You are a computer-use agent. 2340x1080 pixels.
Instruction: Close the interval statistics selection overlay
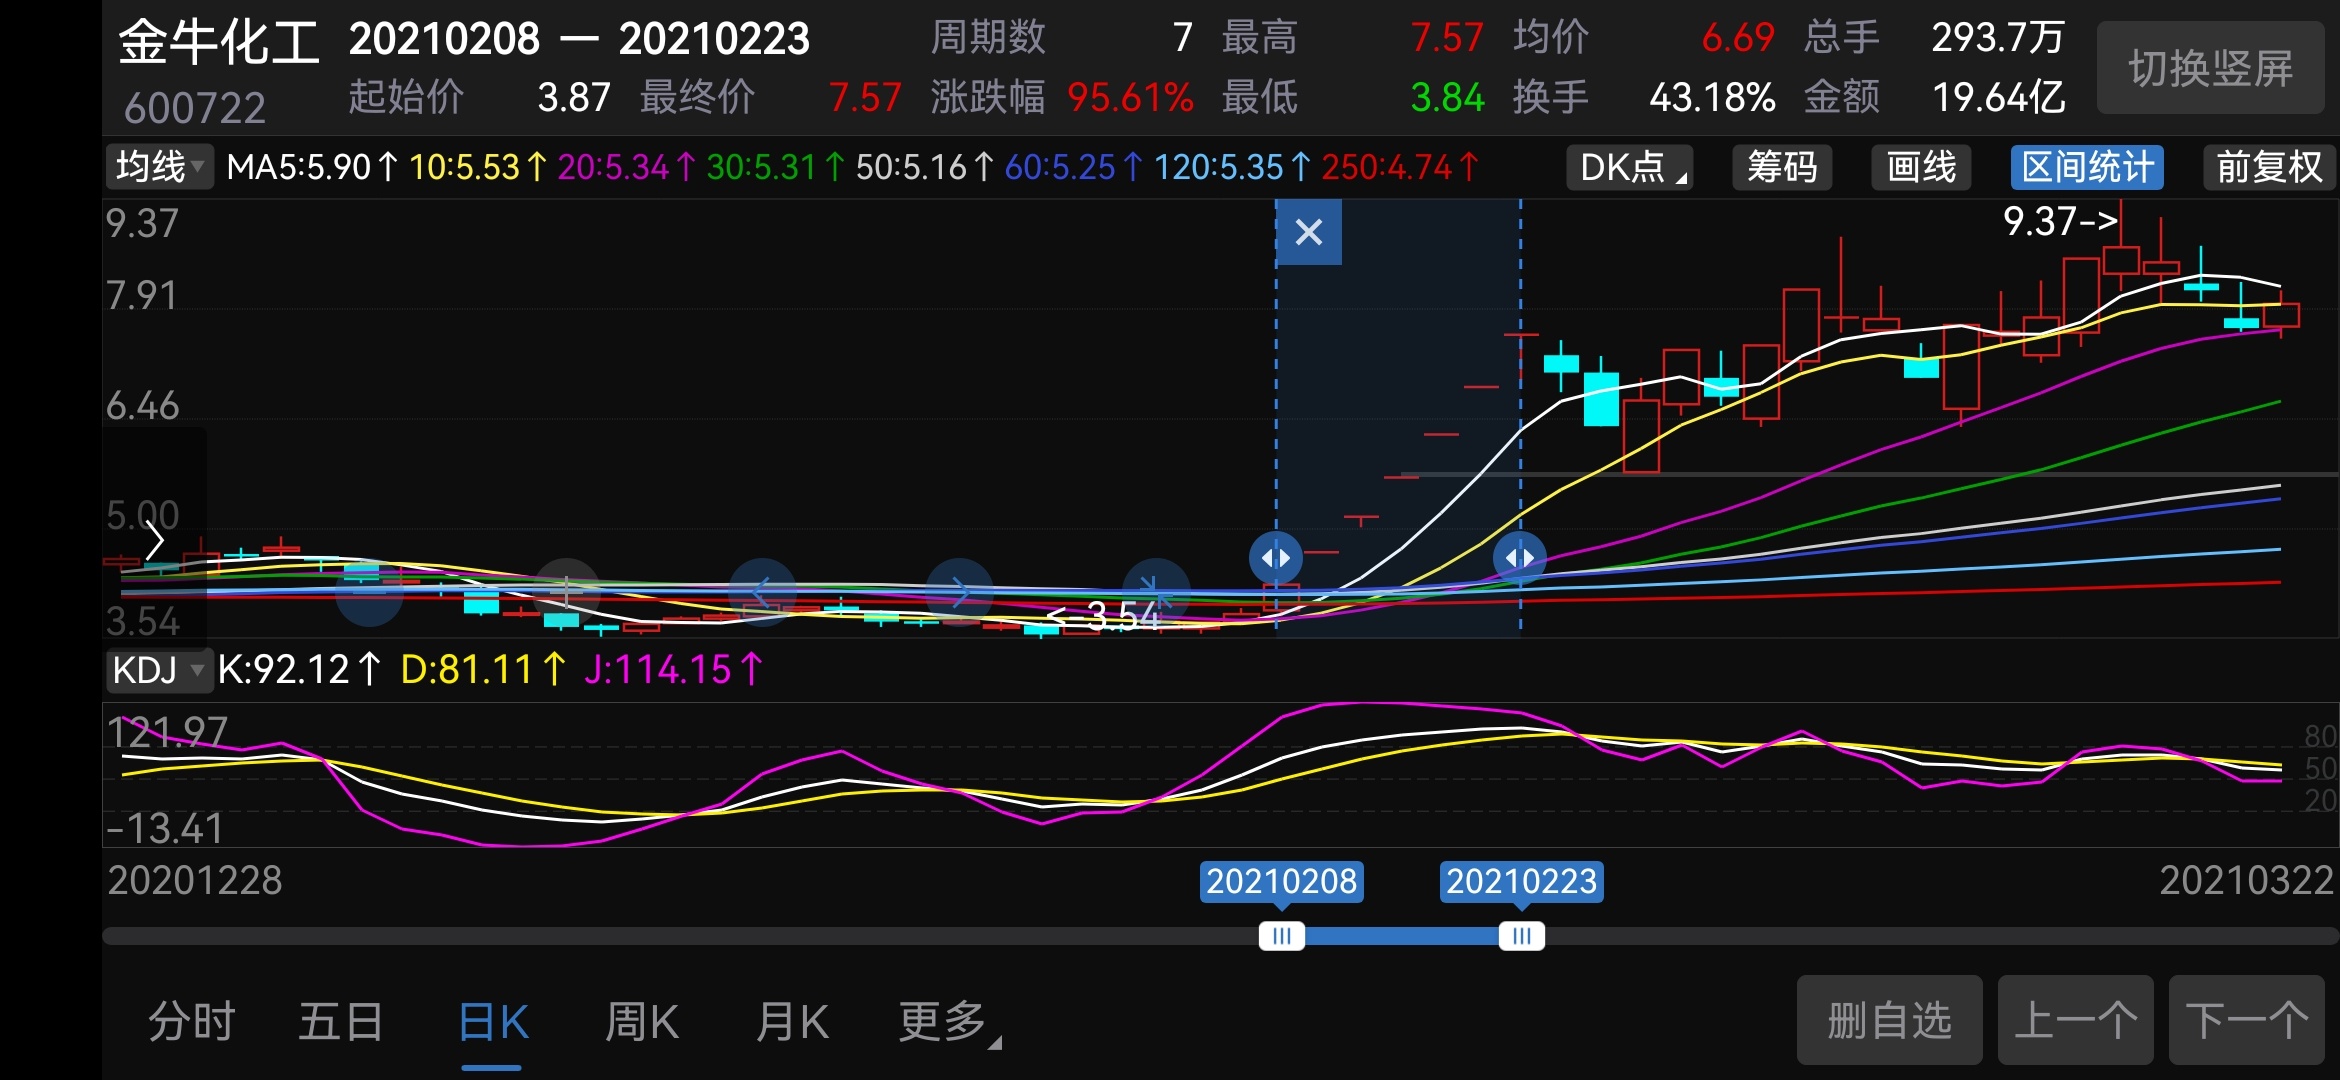1309,232
